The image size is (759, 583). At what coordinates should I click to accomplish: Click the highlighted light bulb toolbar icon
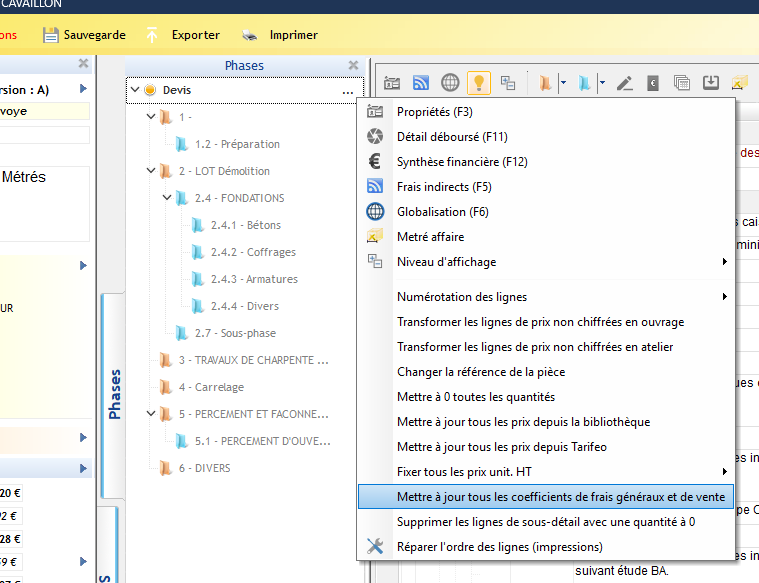pyautogui.click(x=479, y=83)
